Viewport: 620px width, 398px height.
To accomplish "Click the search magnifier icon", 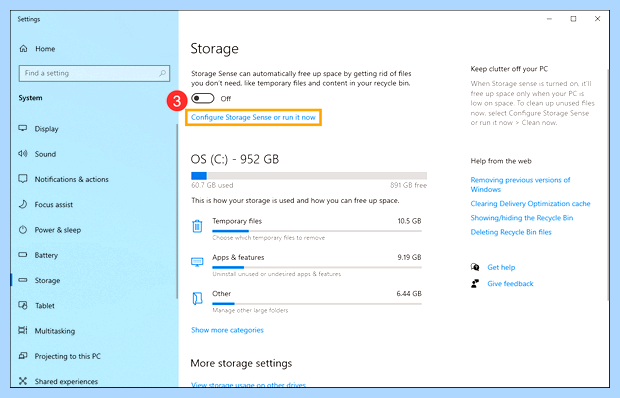I will coord(162,73).
